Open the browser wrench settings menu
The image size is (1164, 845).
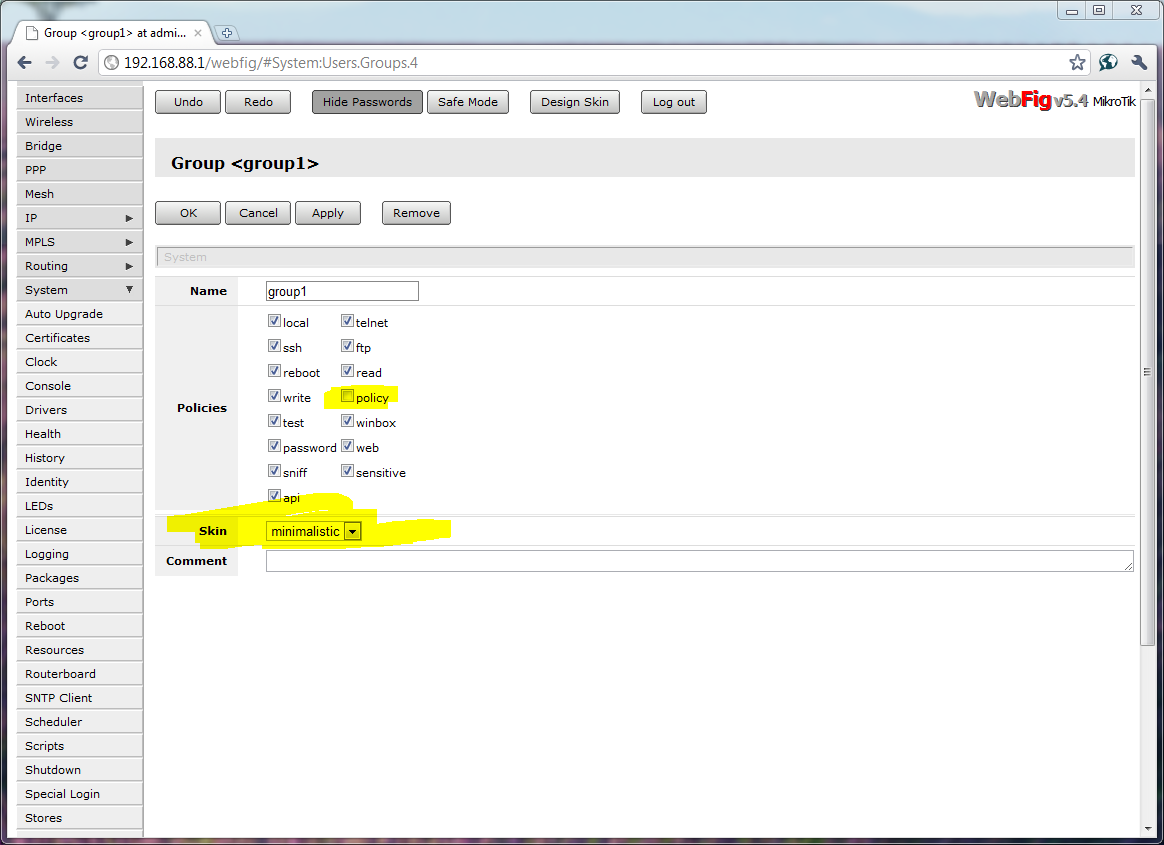1139,62
